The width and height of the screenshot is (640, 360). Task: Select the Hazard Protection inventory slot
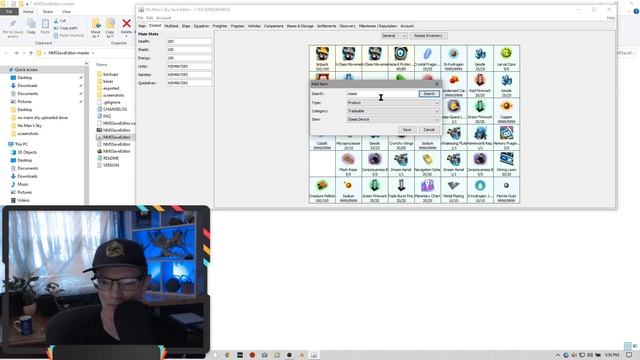(x=401, y=58)
